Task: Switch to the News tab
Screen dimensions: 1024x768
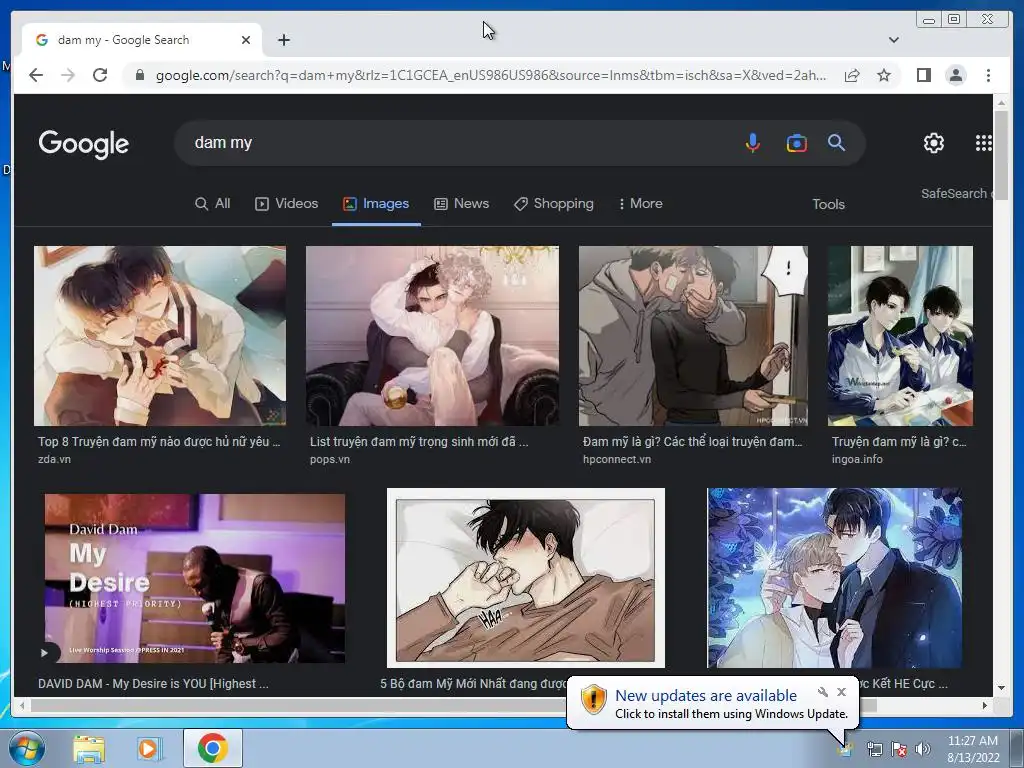Action: click(462, 204)
